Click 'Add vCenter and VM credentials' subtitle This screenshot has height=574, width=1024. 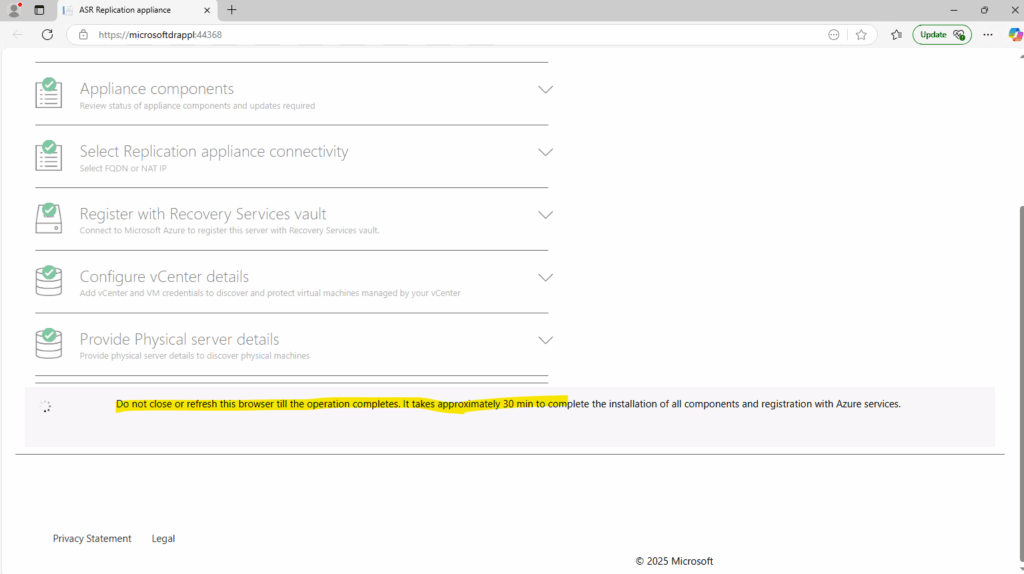pyautogui.click(x=270, y=293)
